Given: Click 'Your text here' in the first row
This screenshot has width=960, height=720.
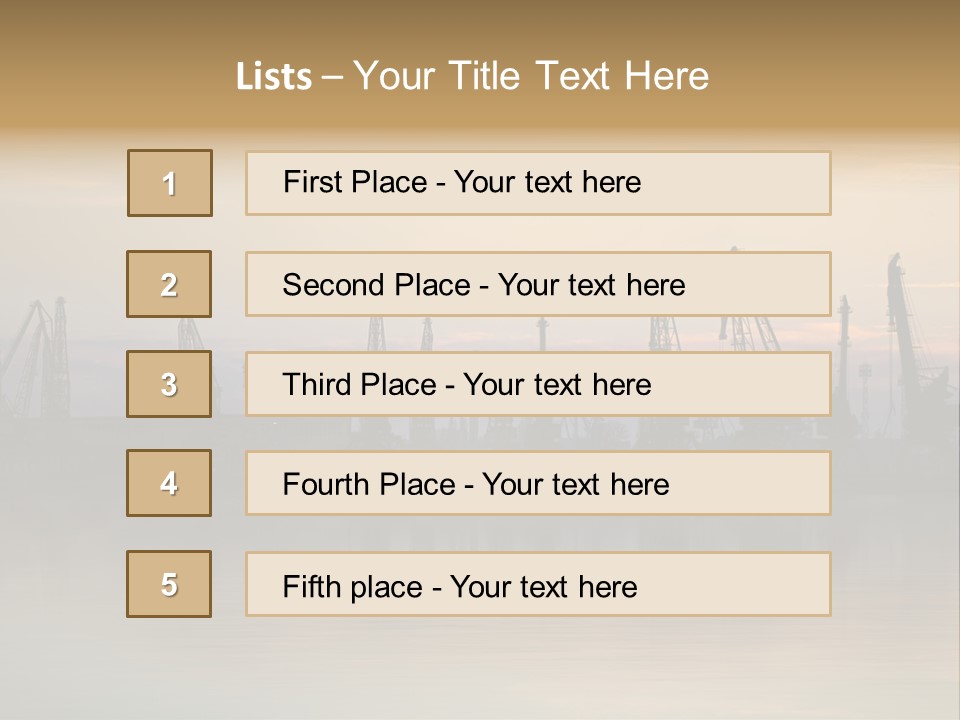Looking at the screenshot, I should [547, 182].
